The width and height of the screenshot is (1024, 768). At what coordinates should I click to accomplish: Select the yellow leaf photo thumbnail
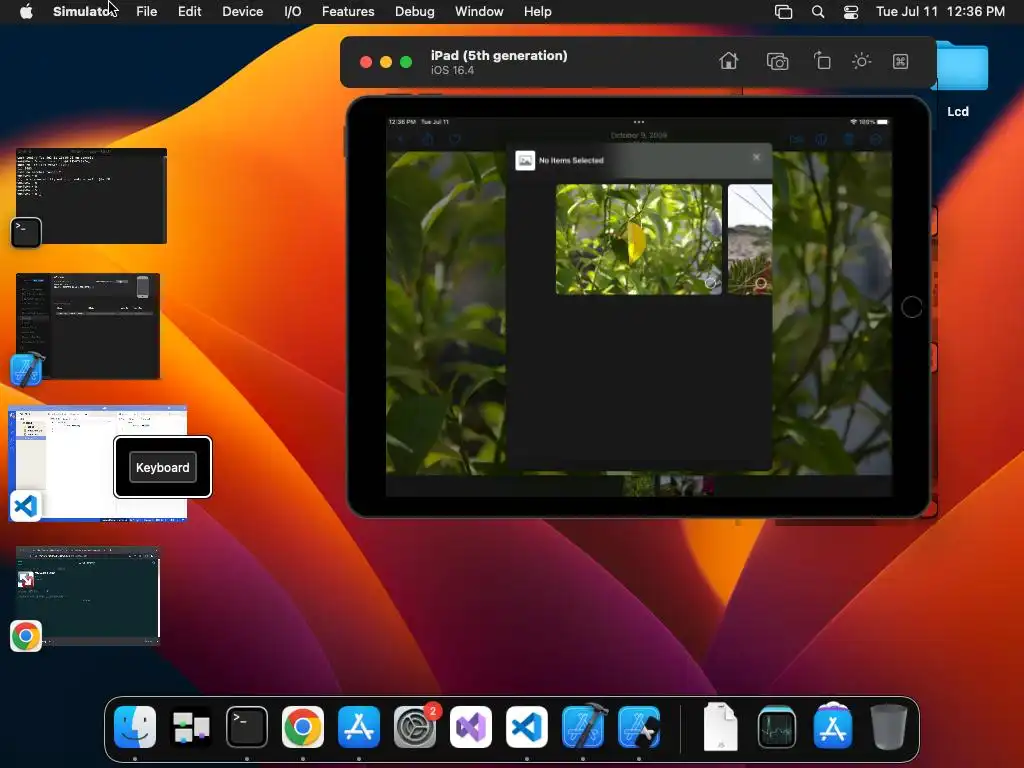[639, 239]
